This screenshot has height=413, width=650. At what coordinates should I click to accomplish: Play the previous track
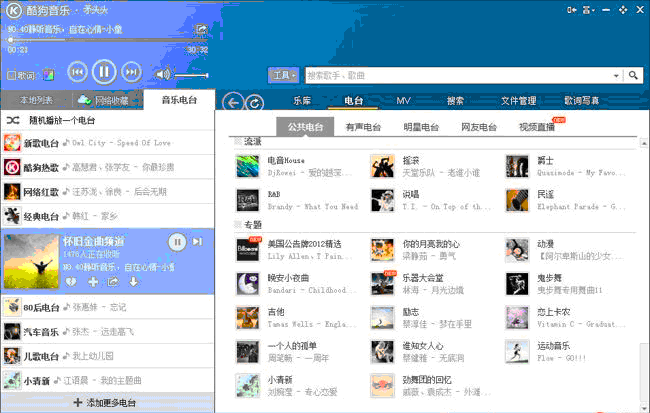click(x=78, y=72)
